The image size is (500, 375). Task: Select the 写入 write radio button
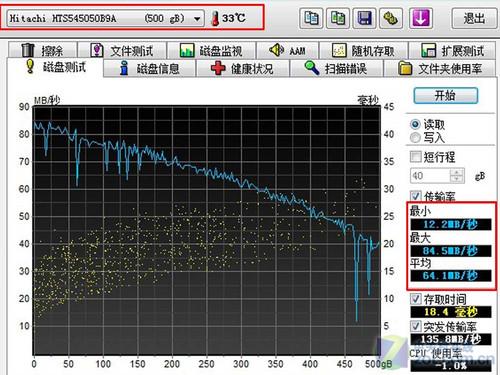pyautogui.click(x=415, y=137)
